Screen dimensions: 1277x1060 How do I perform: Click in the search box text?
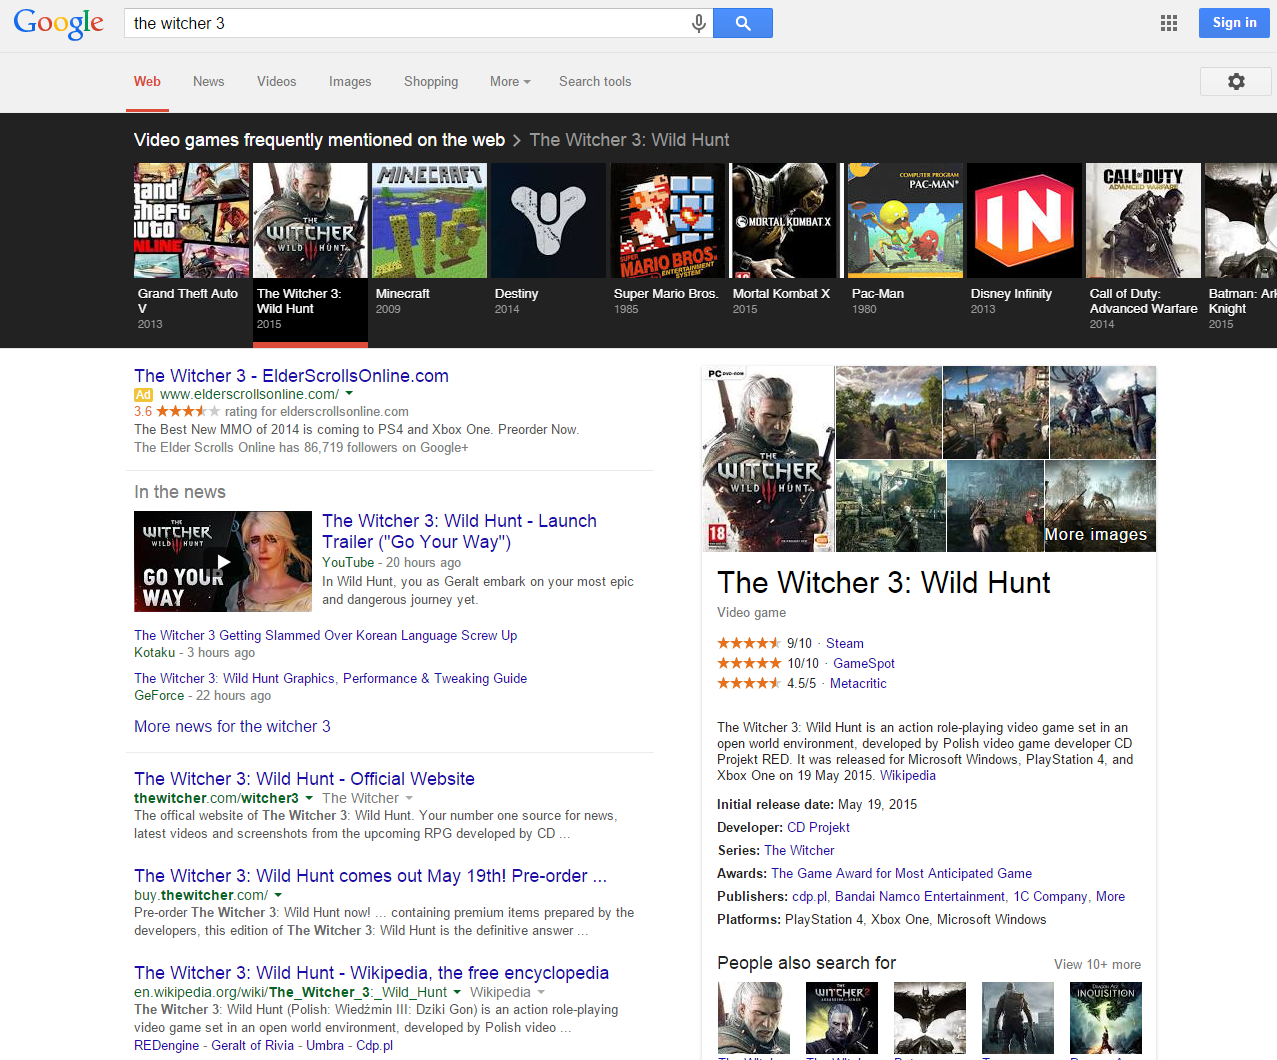[400, 23]
